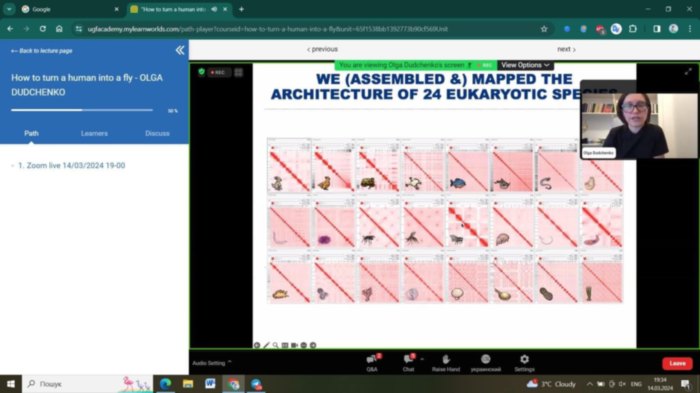Viewport: 700px width, 393px height.
Task: Open the tab search dropdown arrow
Action: pyautogui.click(x=9, y=9)
